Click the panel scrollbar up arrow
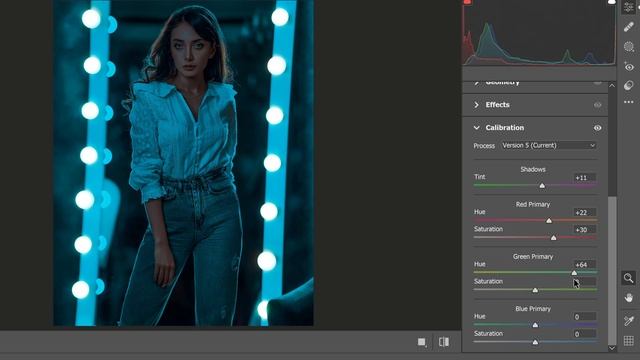 click(612, 85)
